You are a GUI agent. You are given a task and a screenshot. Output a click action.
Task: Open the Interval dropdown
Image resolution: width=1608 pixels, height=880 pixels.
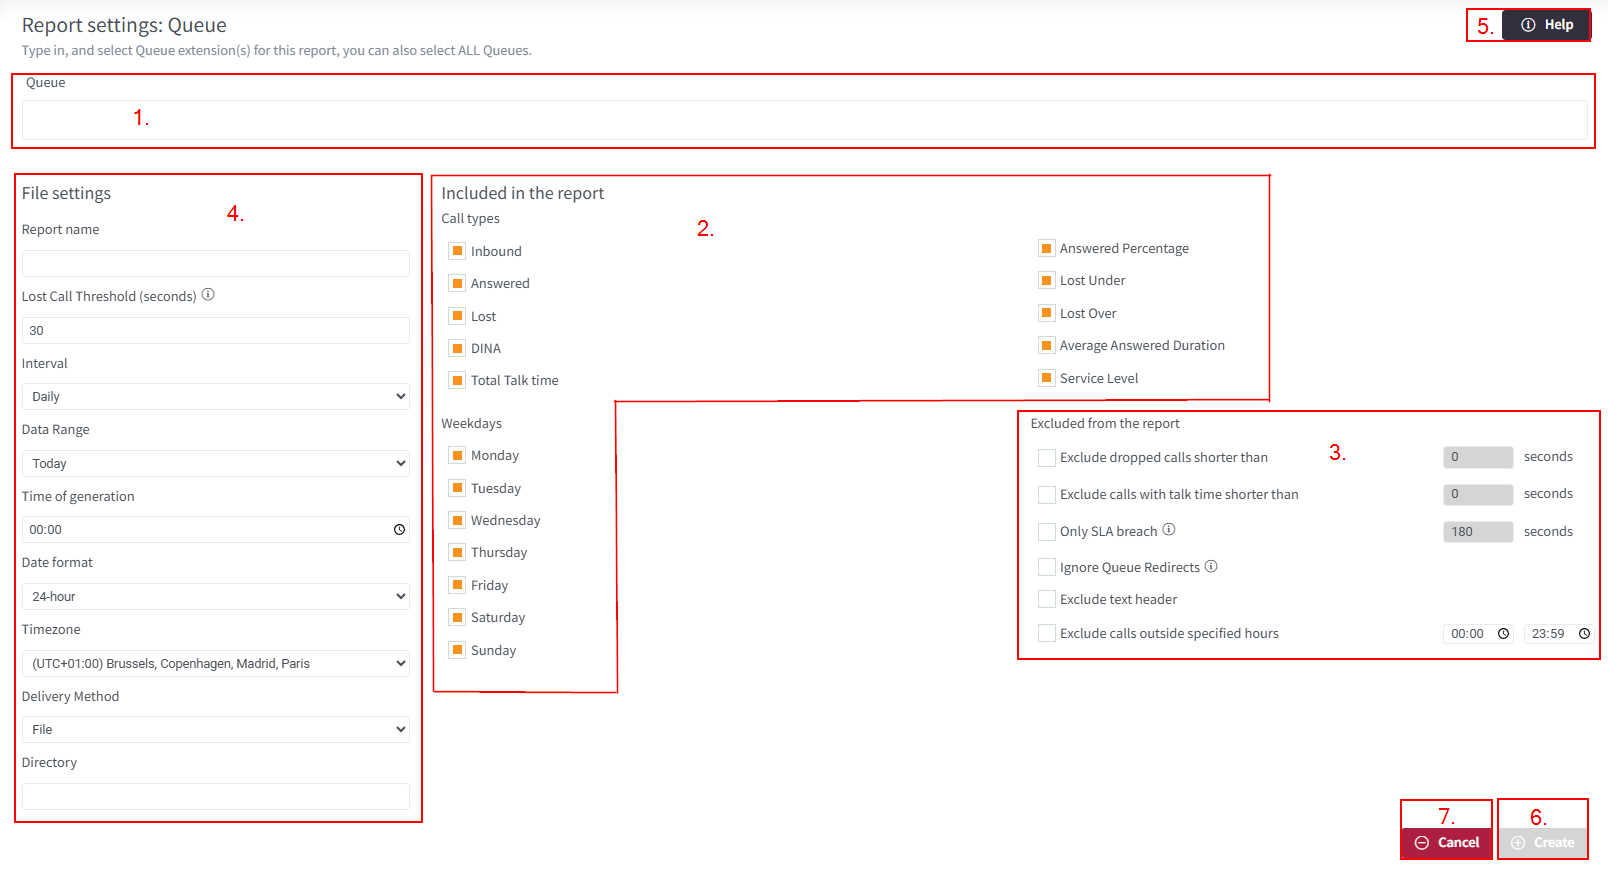(x=216, y=397)
